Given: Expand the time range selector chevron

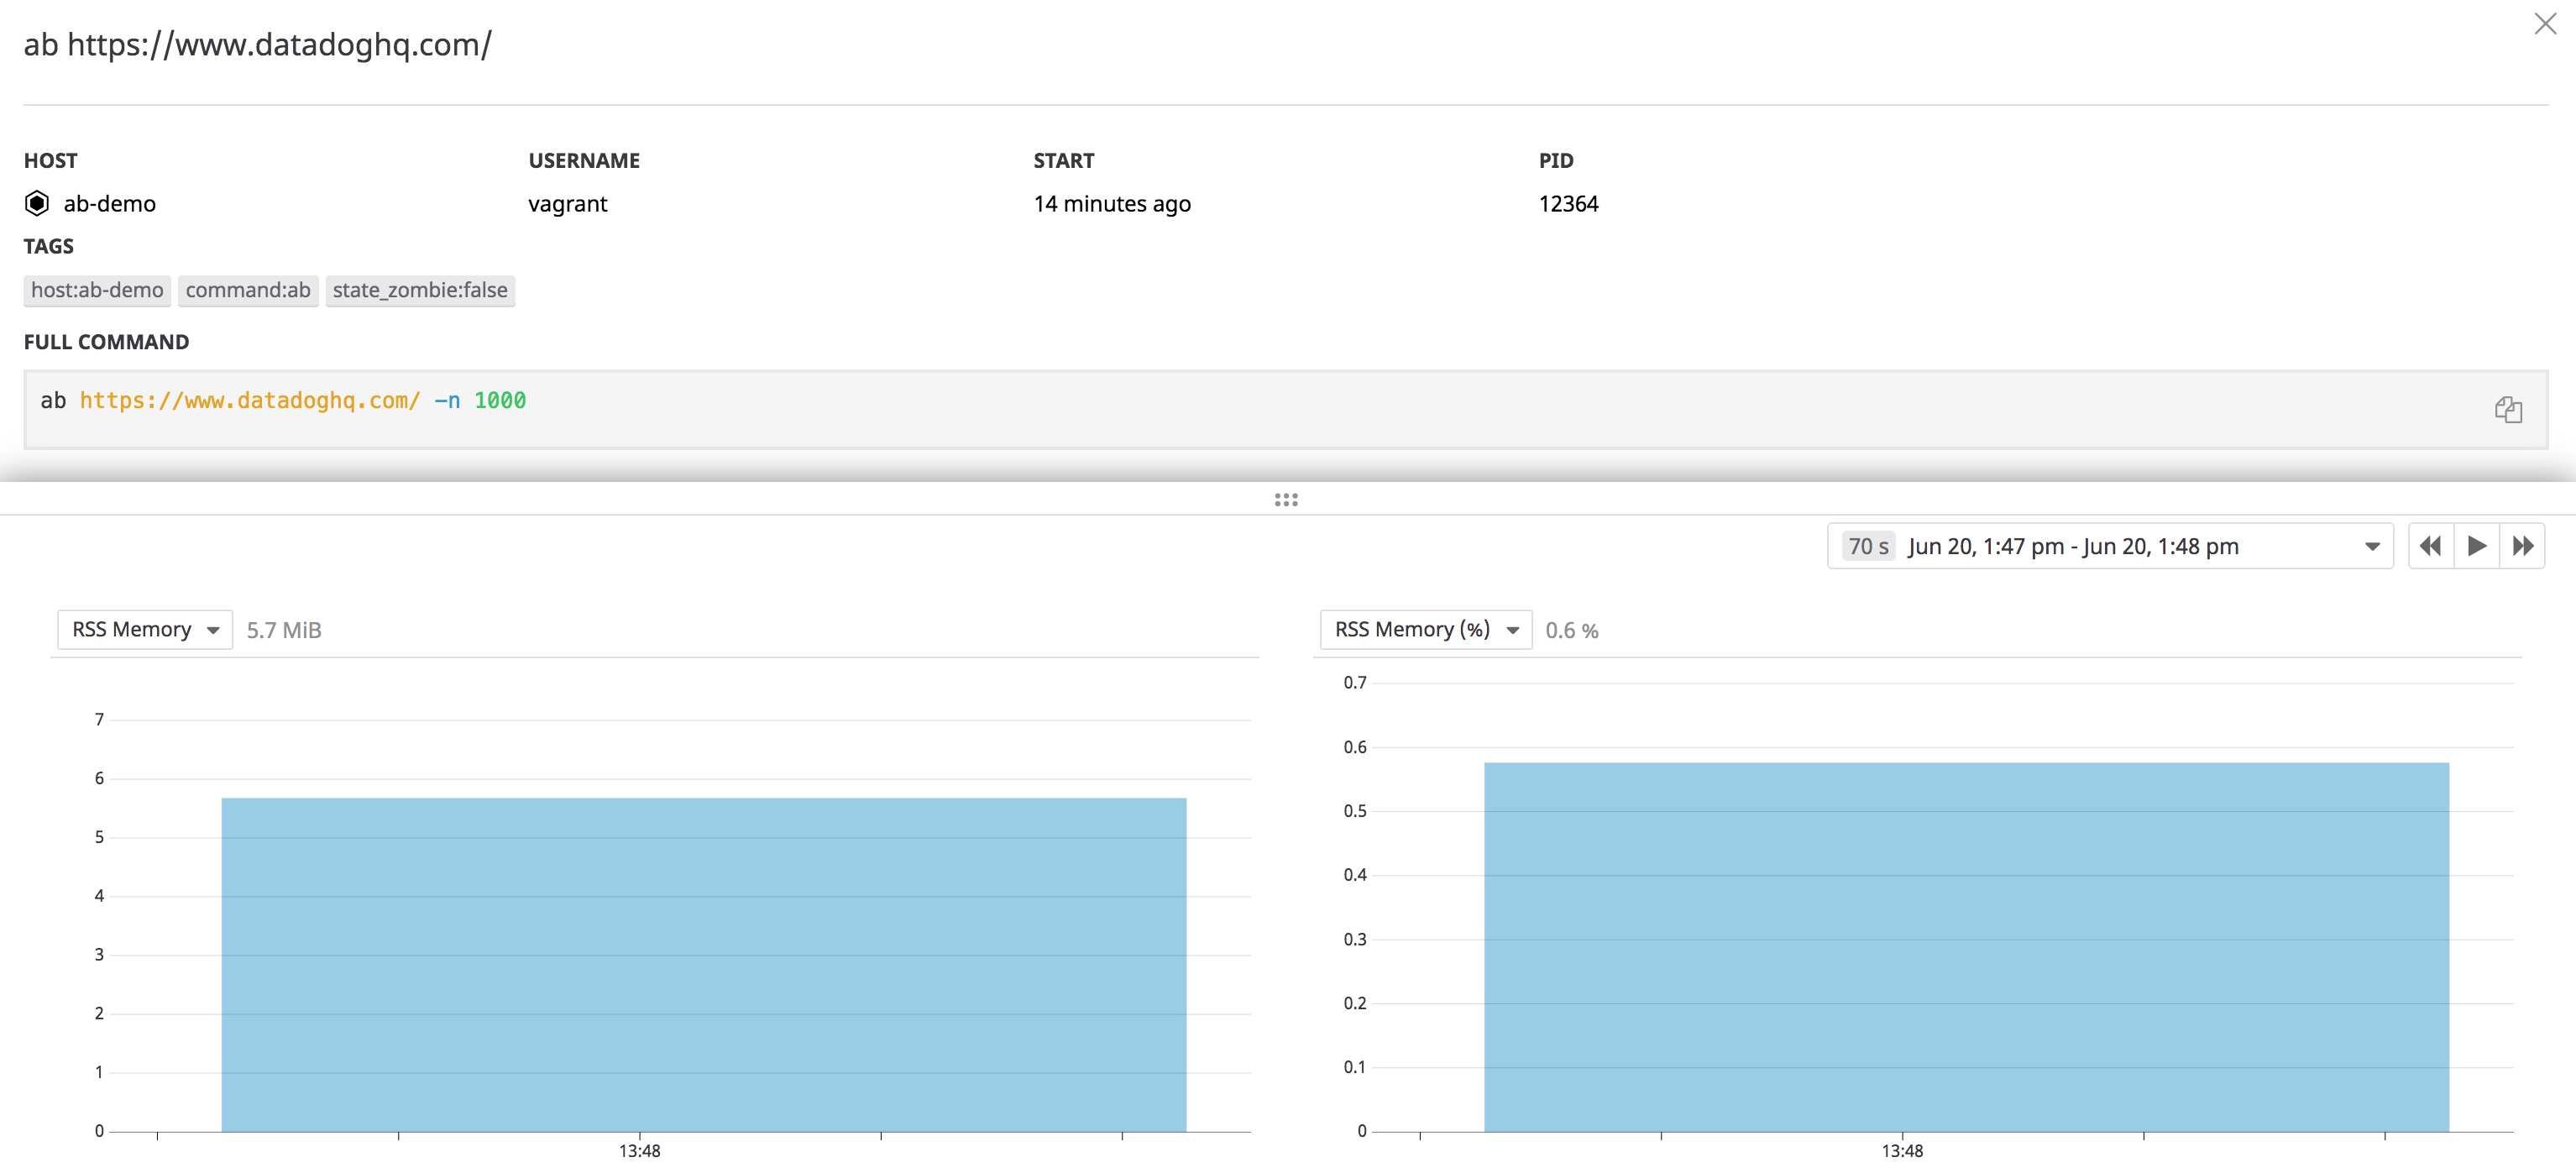Looking at the screenshot, I should coord(2371,546).
